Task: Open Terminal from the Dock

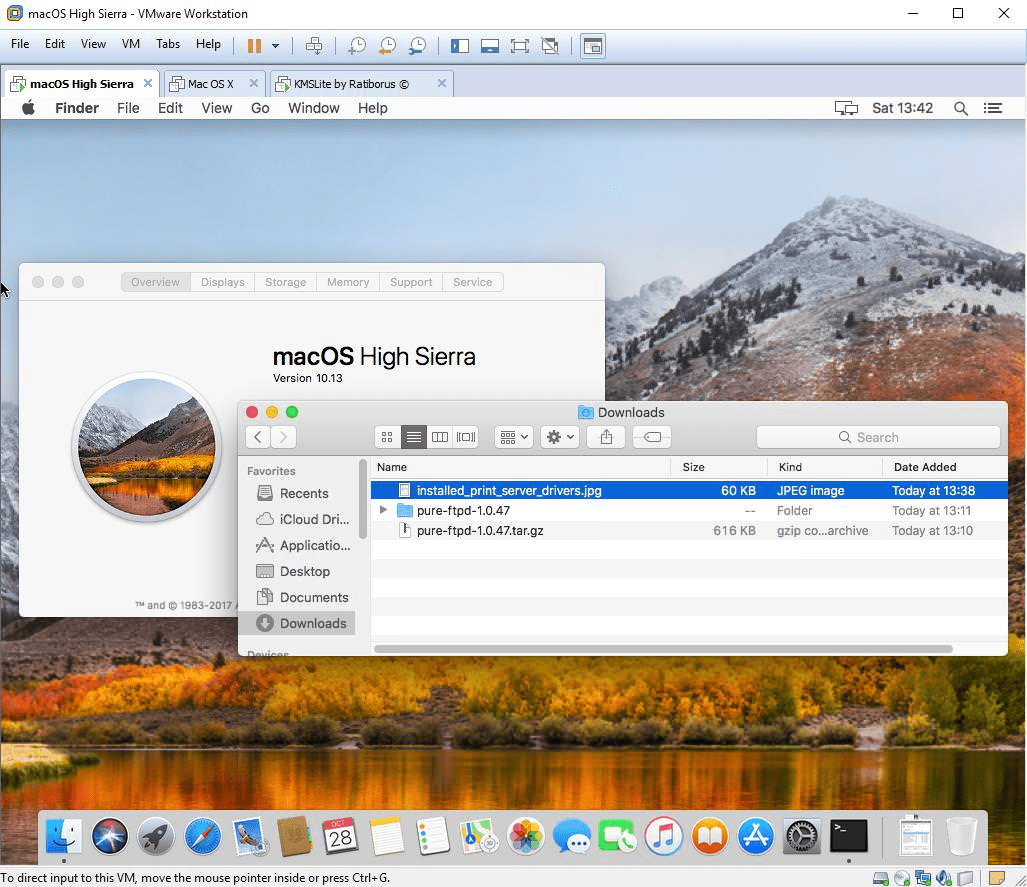Action: click(848, 837)
